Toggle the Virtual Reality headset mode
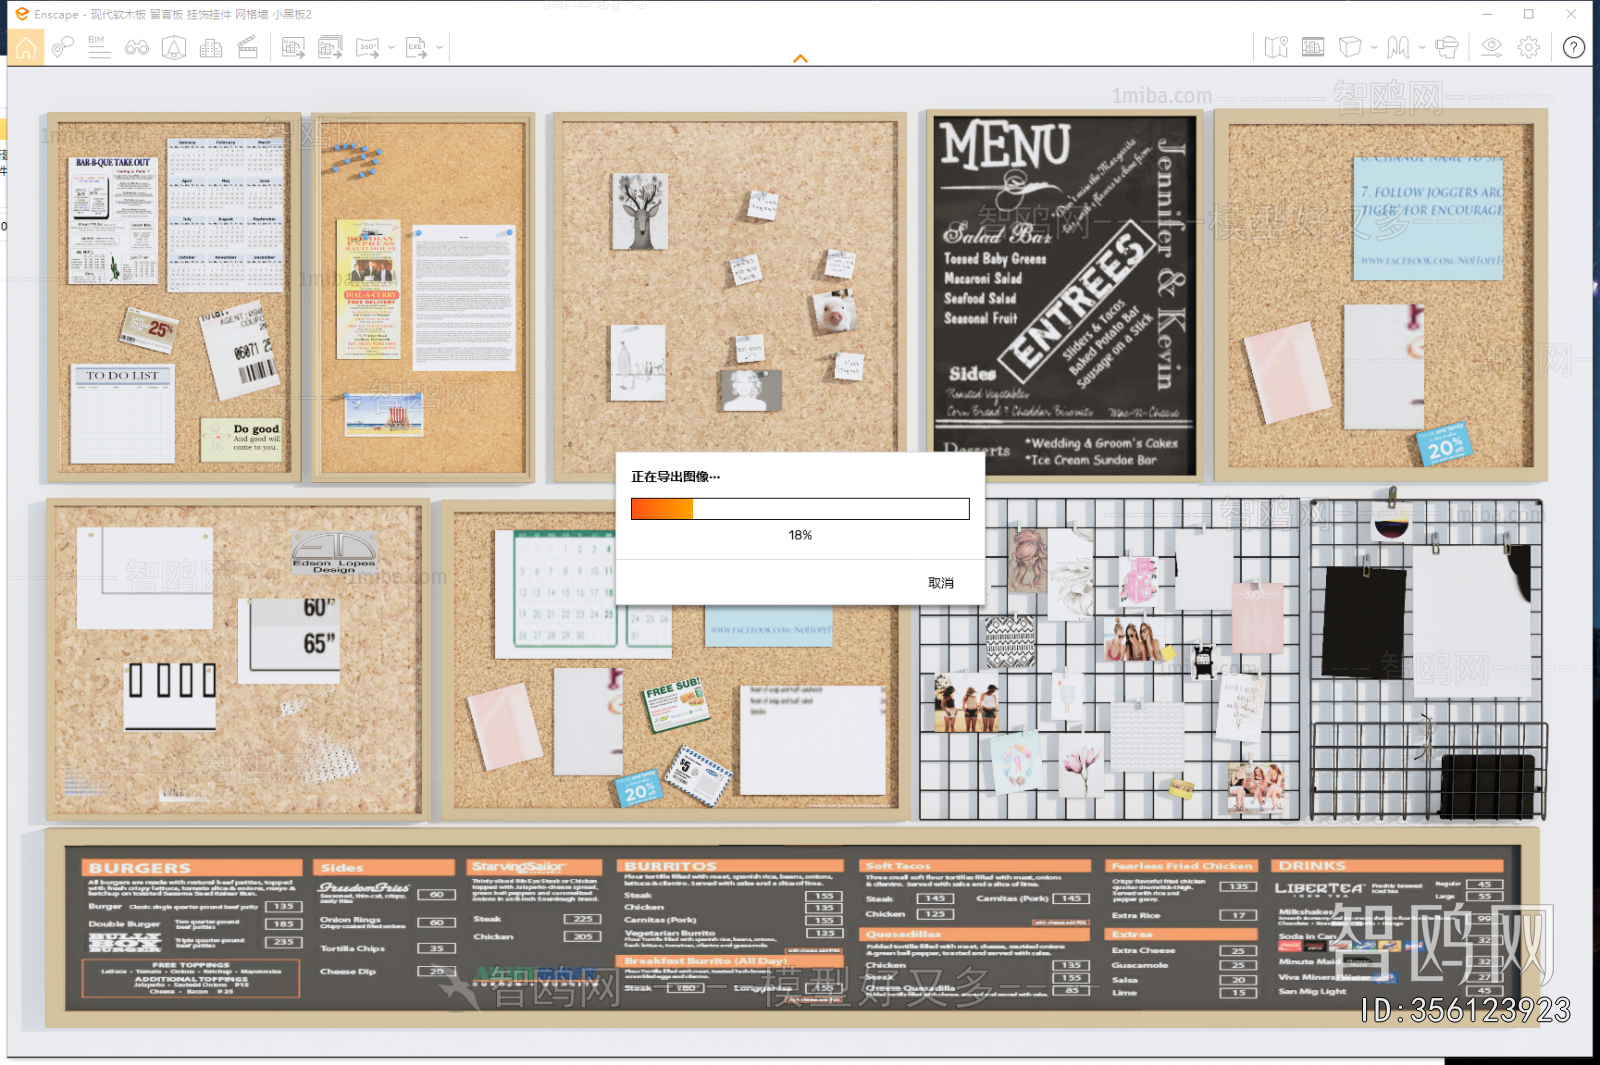 click(x=1446, y=47)
